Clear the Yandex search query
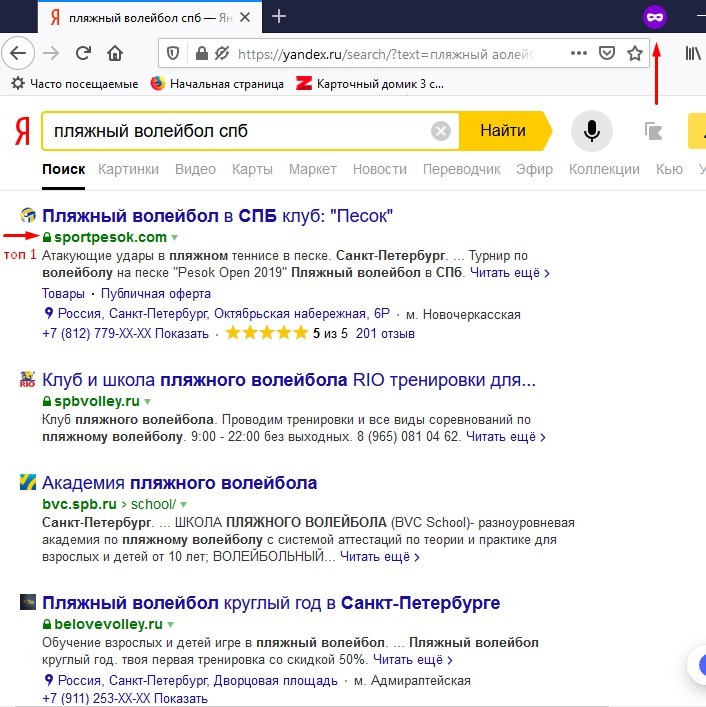The height and width of the screenshot is (707, 706). point(440,131)
